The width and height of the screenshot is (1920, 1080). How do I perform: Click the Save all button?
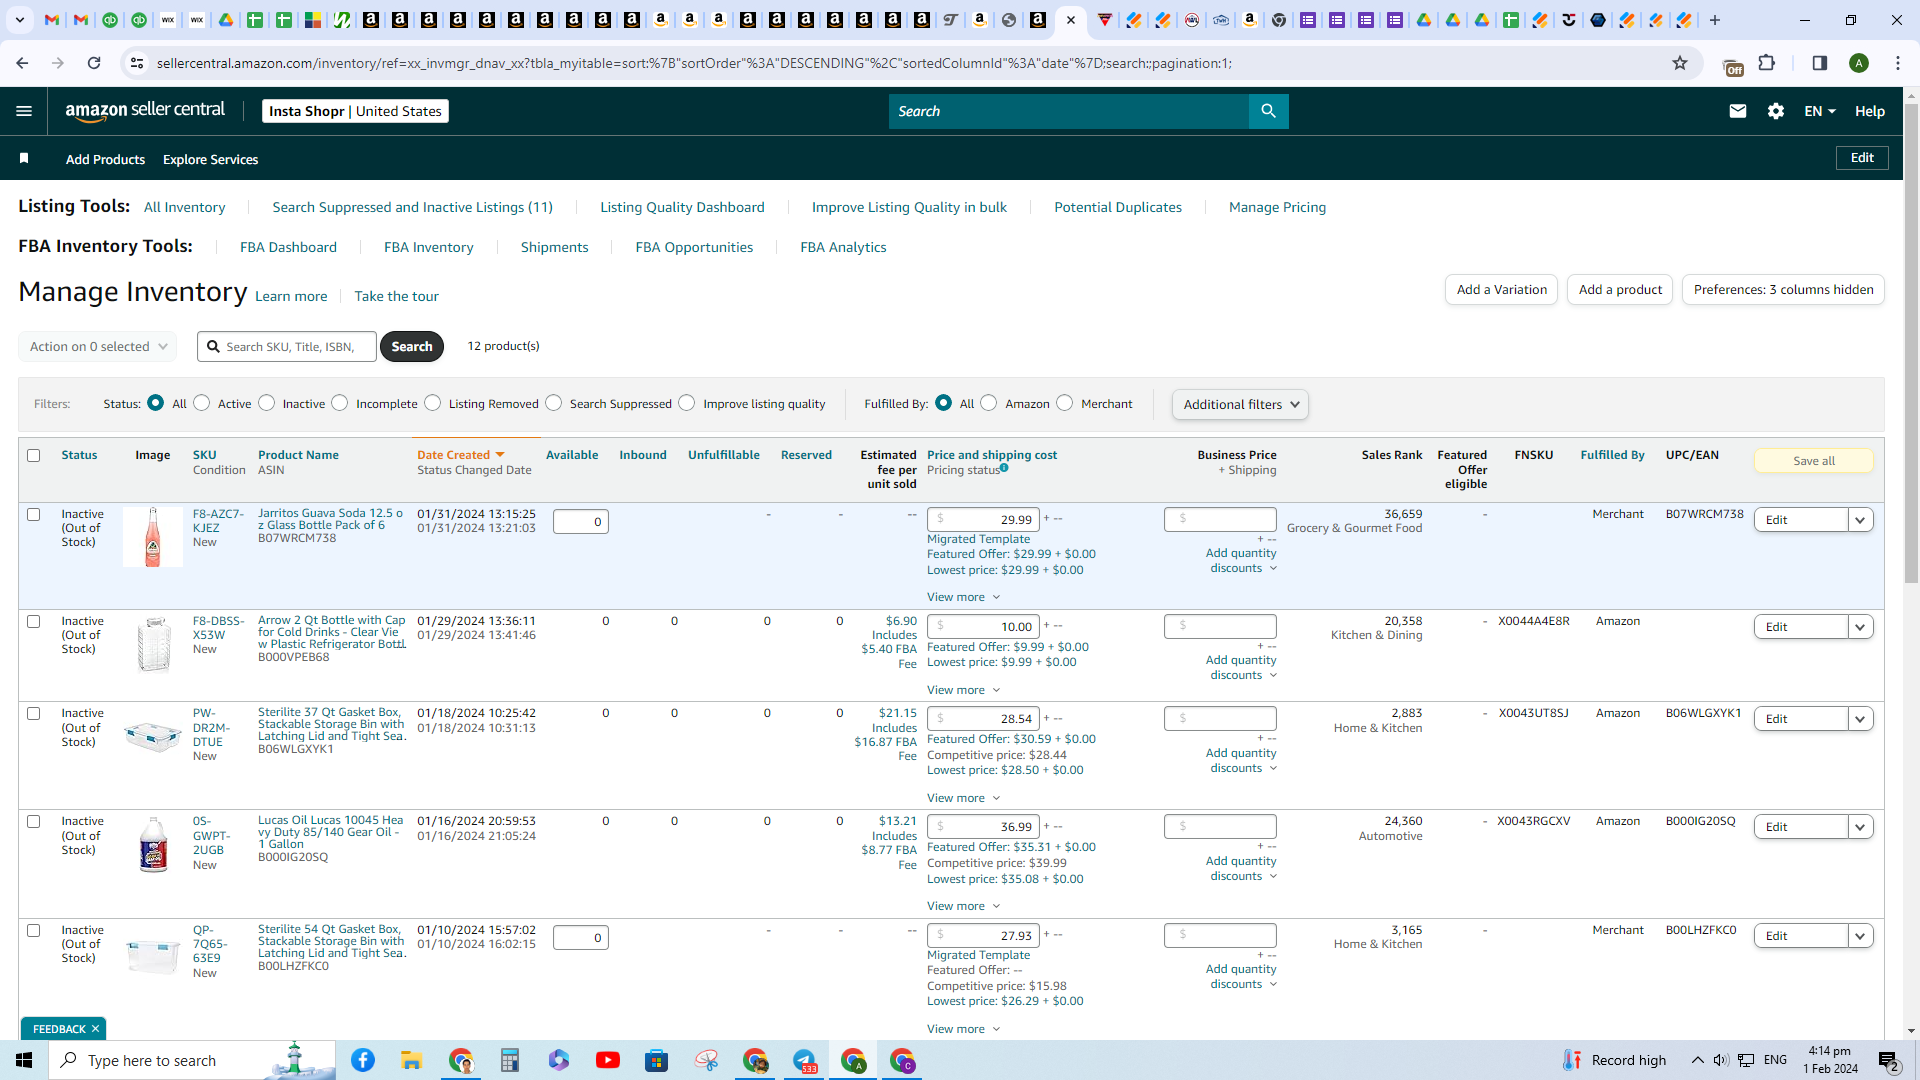[x=1813, y=461]
